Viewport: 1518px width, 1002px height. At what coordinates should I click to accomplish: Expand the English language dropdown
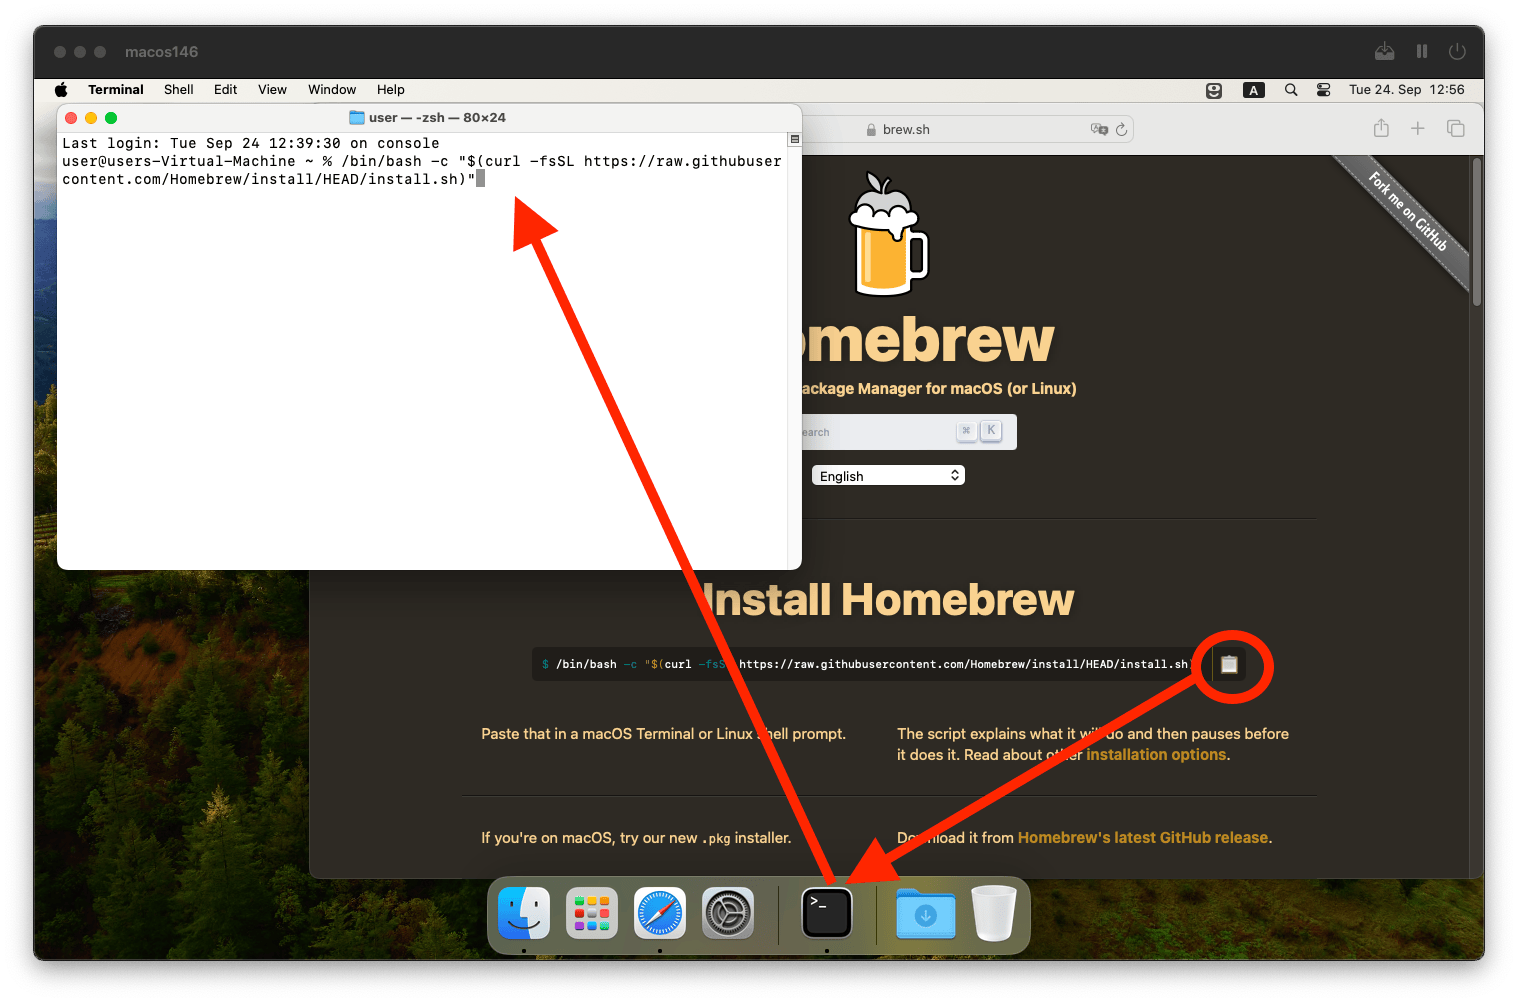[888, 476]
